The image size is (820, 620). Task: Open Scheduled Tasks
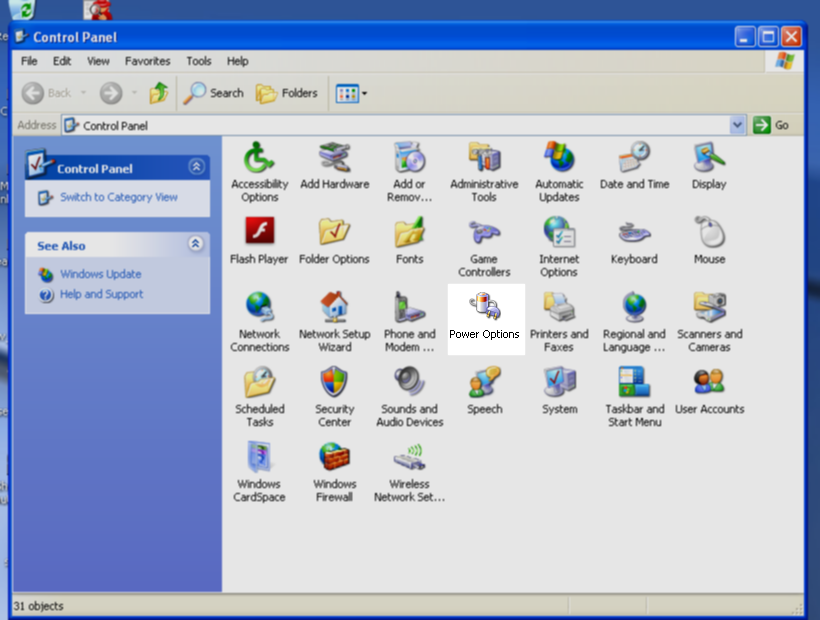pyautogui.click(x=259, y=397)
